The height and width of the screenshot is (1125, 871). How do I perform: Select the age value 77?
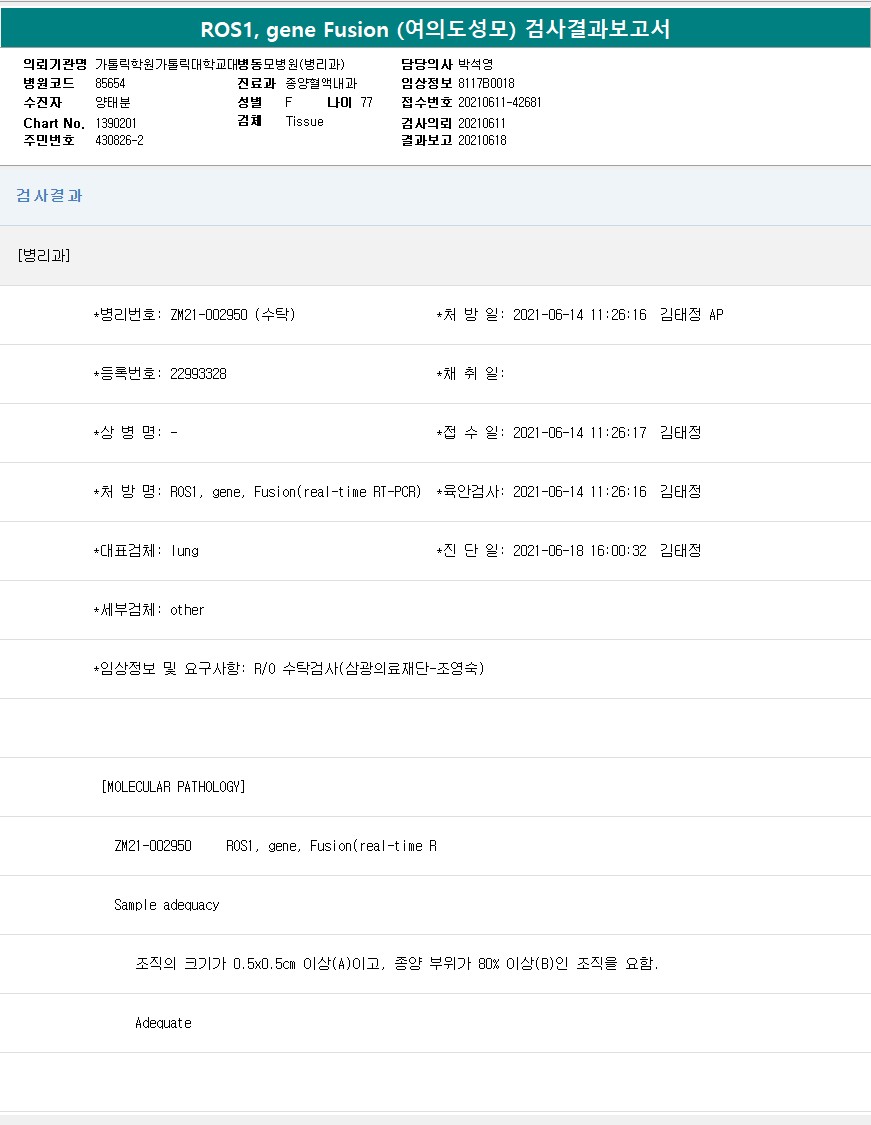coord(367,103)
